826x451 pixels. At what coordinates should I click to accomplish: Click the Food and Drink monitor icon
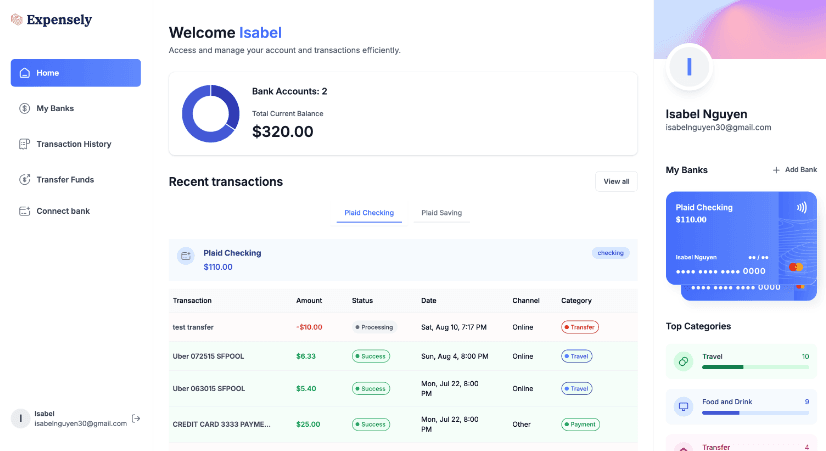[683, 406]
